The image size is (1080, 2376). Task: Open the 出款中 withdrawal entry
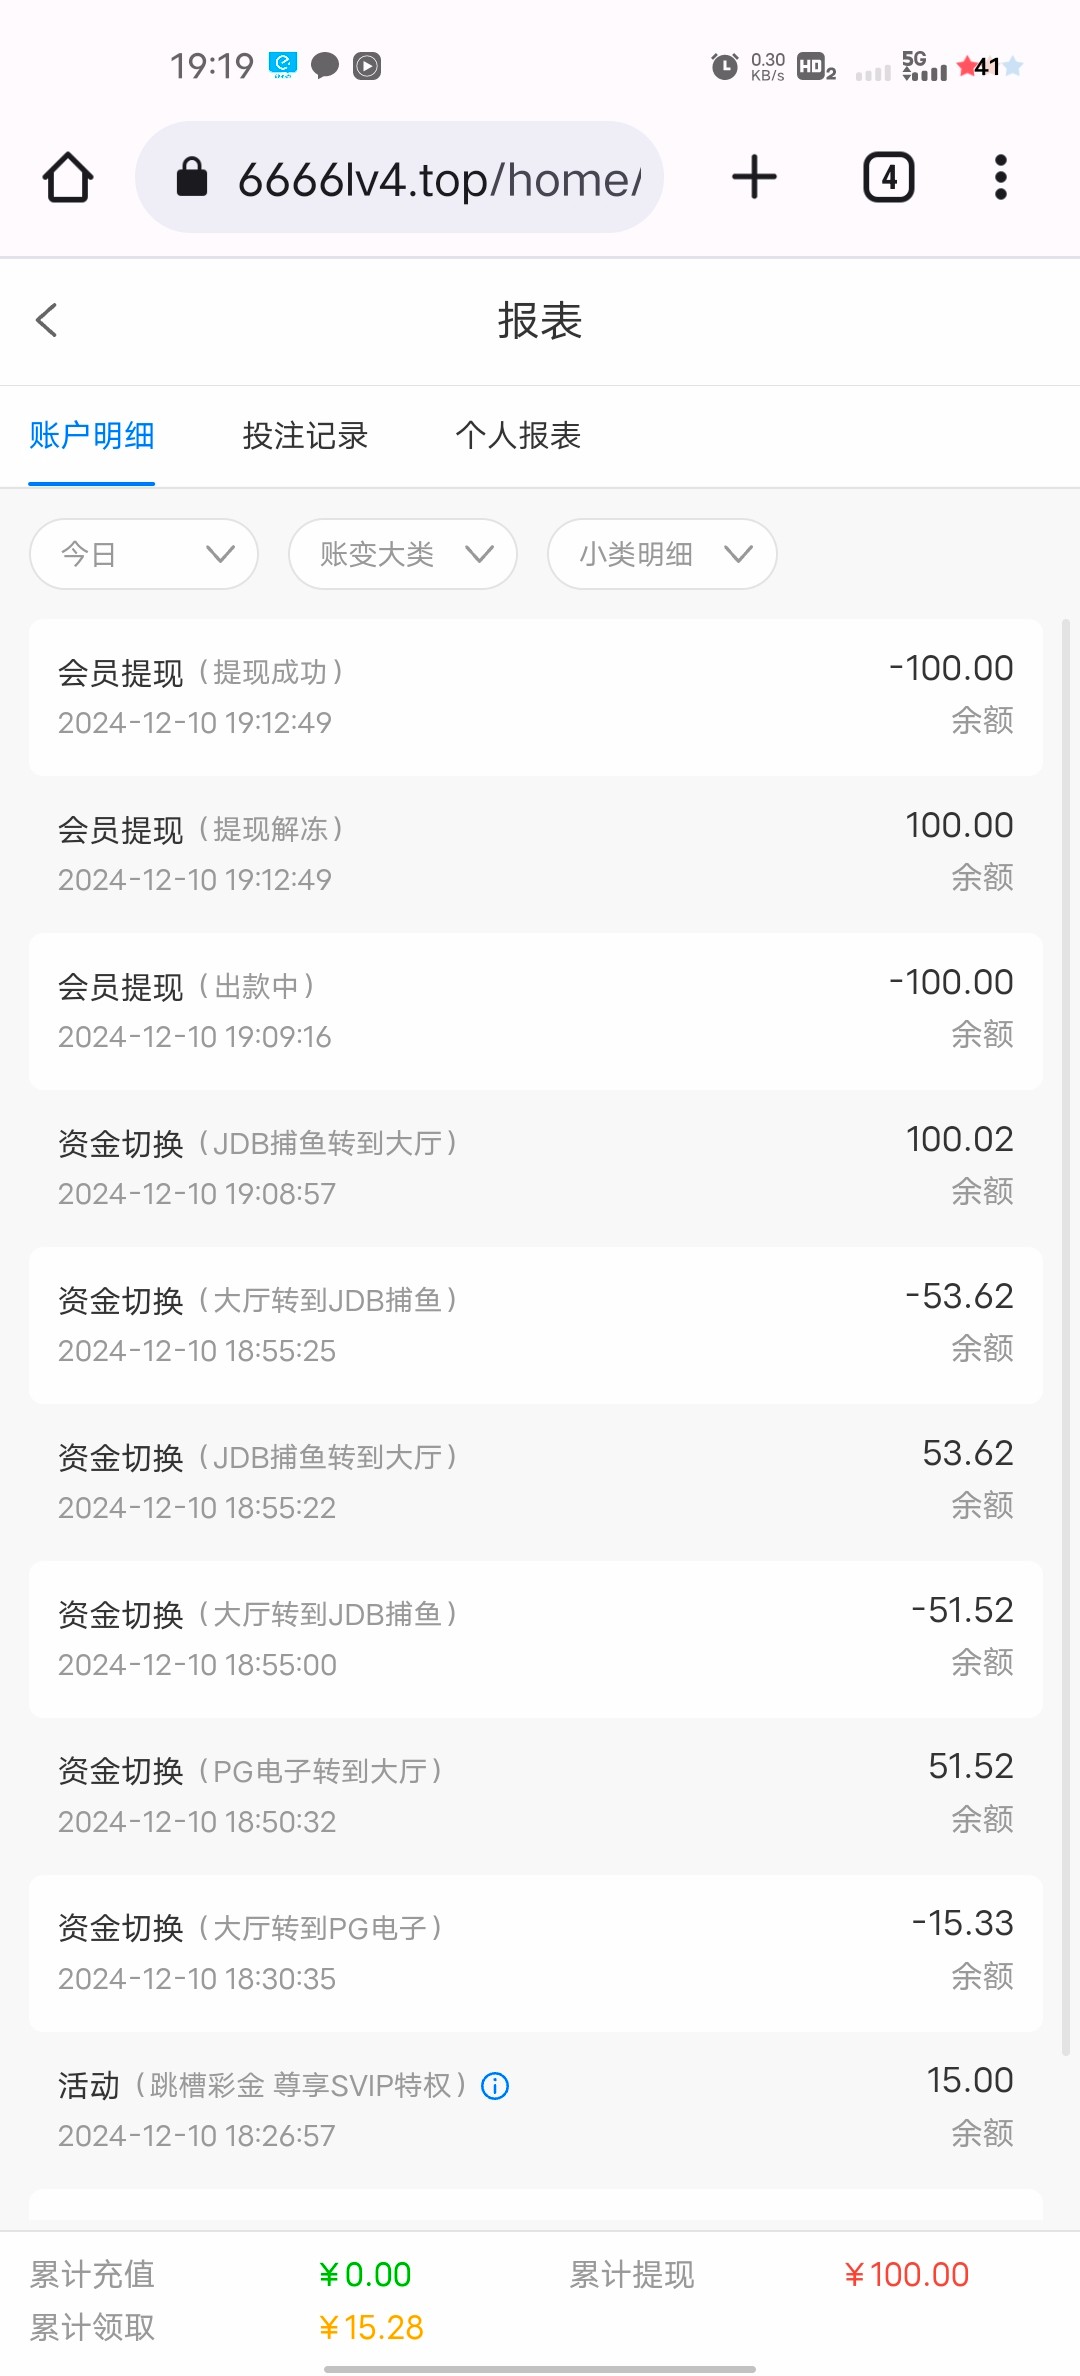tap(535, 1011)
